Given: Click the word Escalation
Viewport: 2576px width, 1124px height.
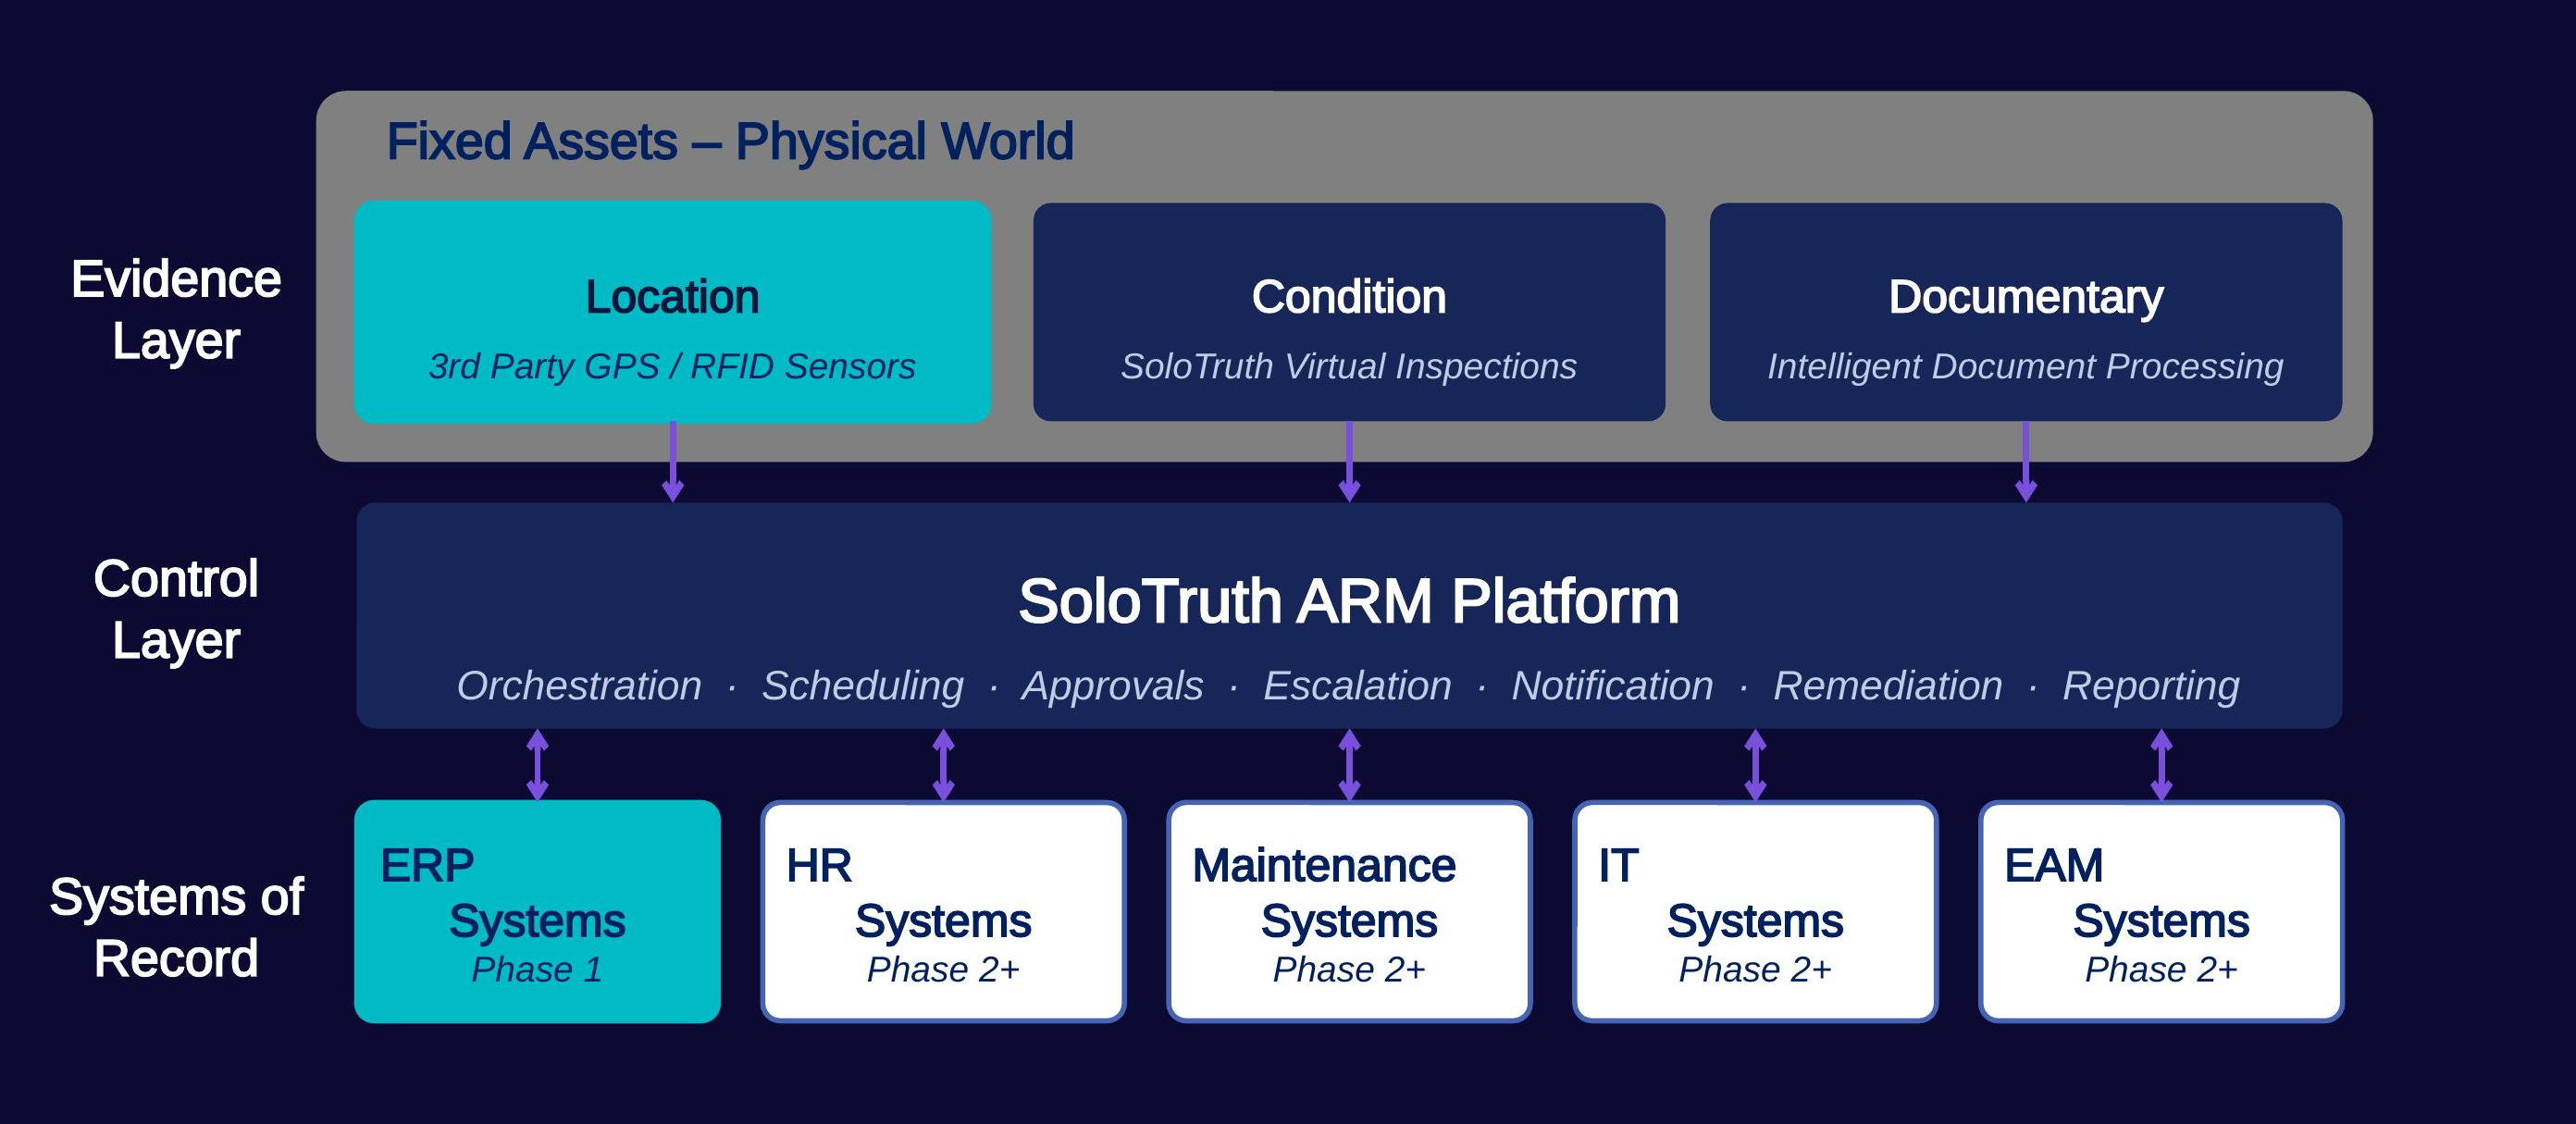Looking at the screenshot, I should tap(1357, 686).
